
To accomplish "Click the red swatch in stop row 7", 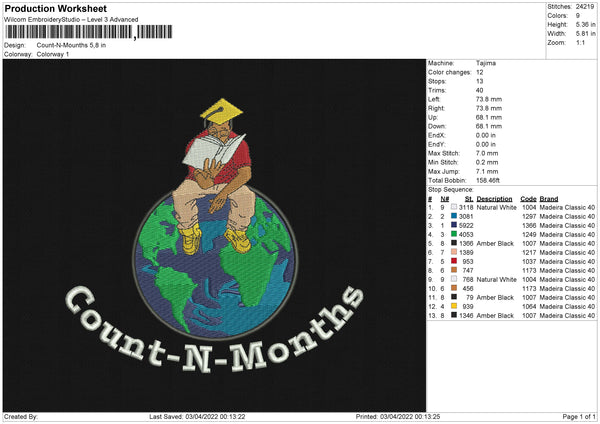I will click(454, 261).
